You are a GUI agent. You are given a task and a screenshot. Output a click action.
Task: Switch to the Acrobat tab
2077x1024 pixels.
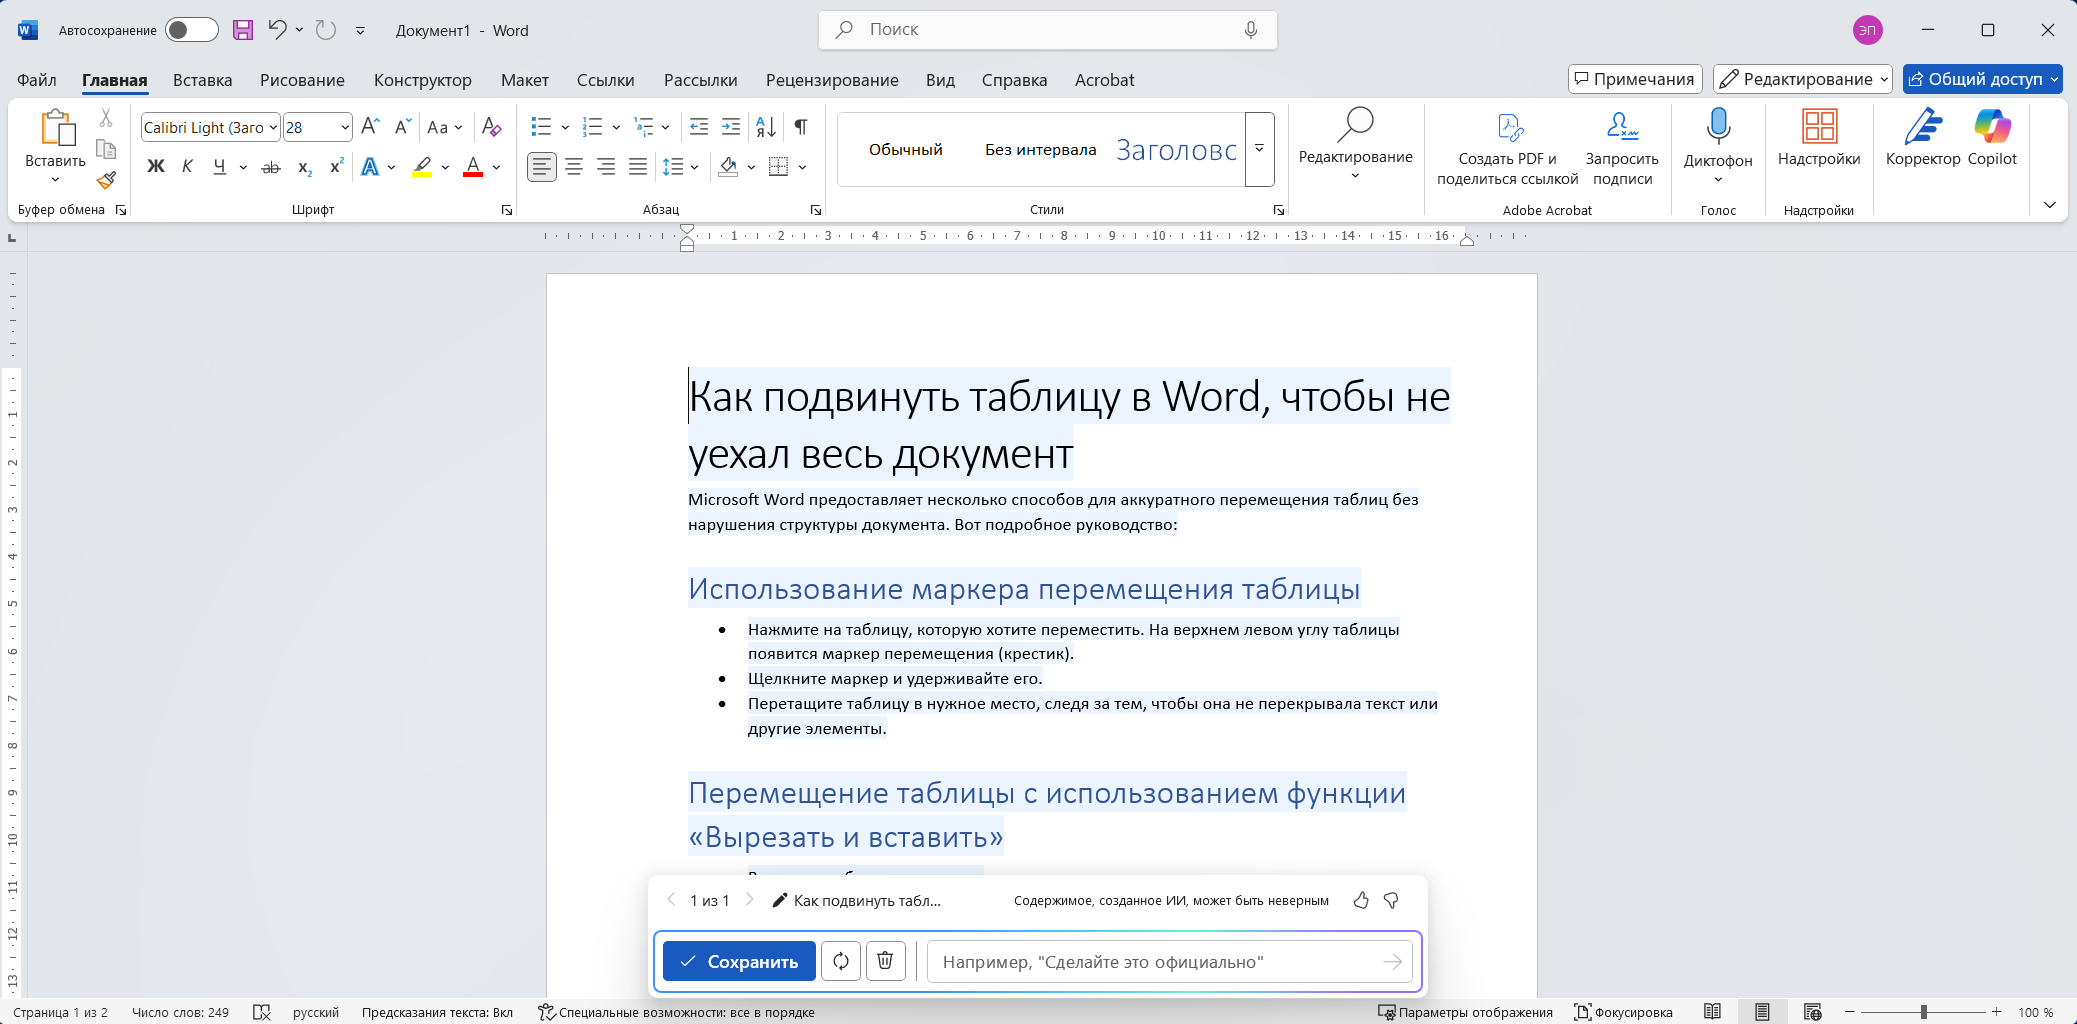(x=1104, y=80)
